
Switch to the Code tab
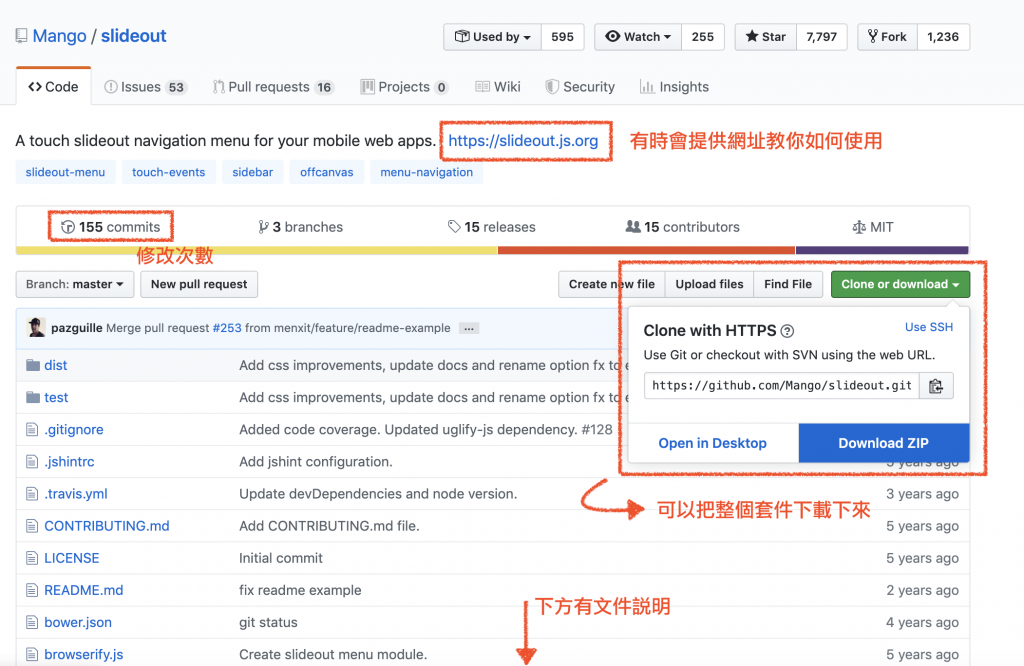tap(54, 87)
